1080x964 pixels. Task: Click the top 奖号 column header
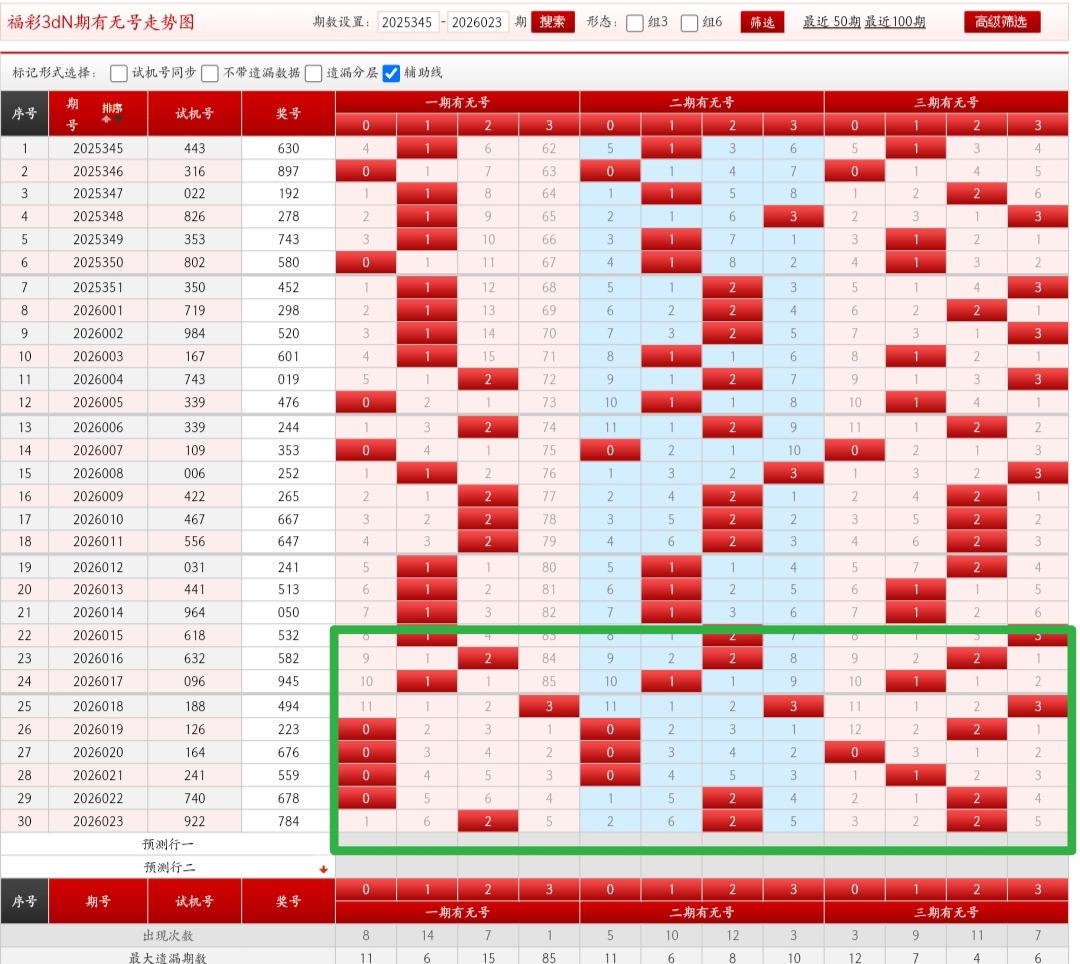click(288, 113)
